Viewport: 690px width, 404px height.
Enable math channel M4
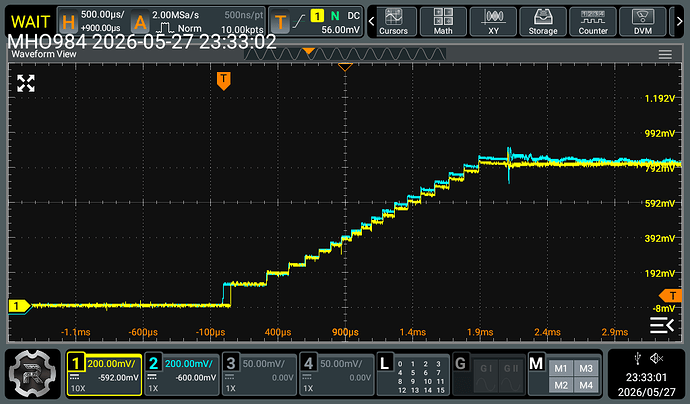tap(586, 385)
